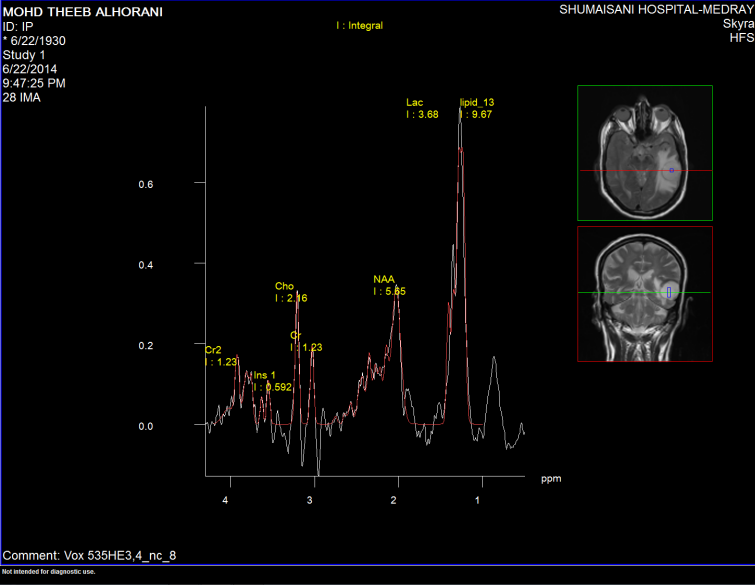Select the blue voxel marker in coronal image
Viewport: 755px width, 585px height.
pyautogui.click(x=669, y=292)
